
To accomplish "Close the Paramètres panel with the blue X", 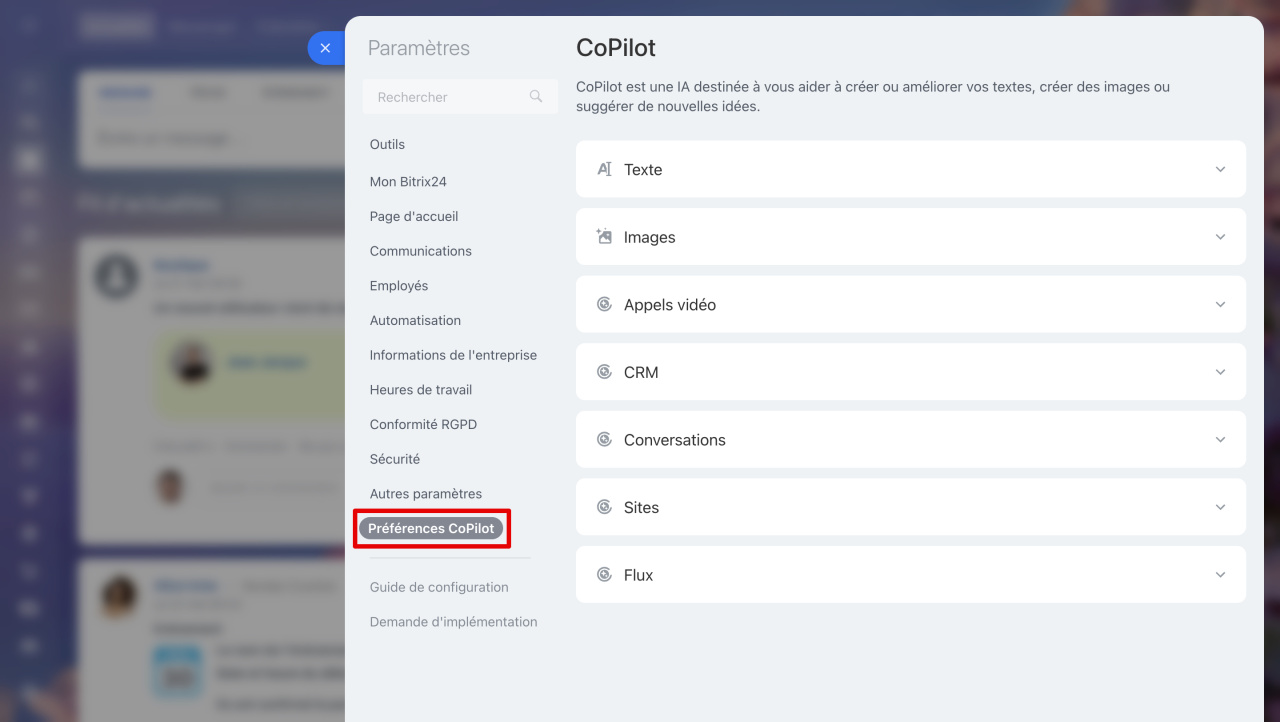I will (x=325, y=48).
